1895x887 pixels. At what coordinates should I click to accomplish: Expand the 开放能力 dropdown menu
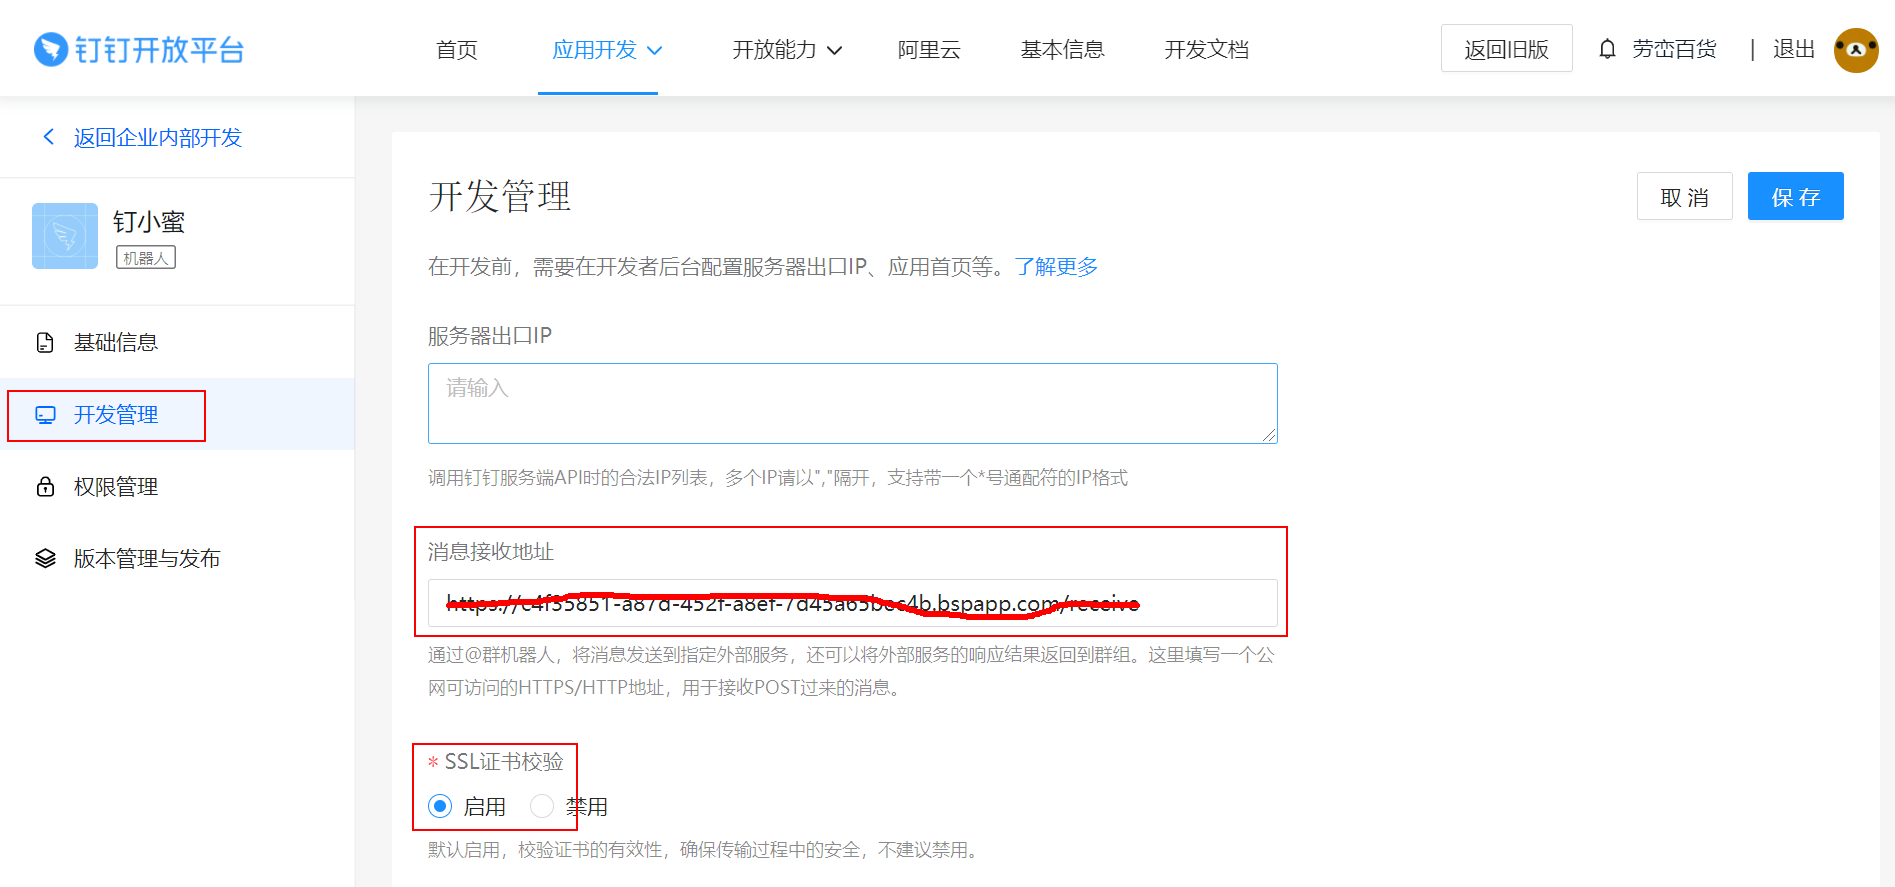[x=786, y=50]
